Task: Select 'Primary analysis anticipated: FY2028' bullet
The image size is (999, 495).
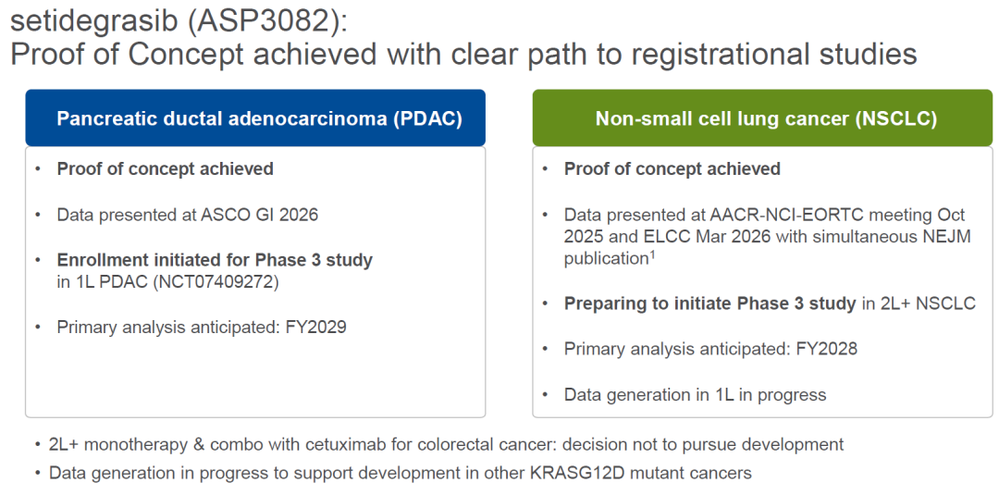Action: (x=710, y=349)
